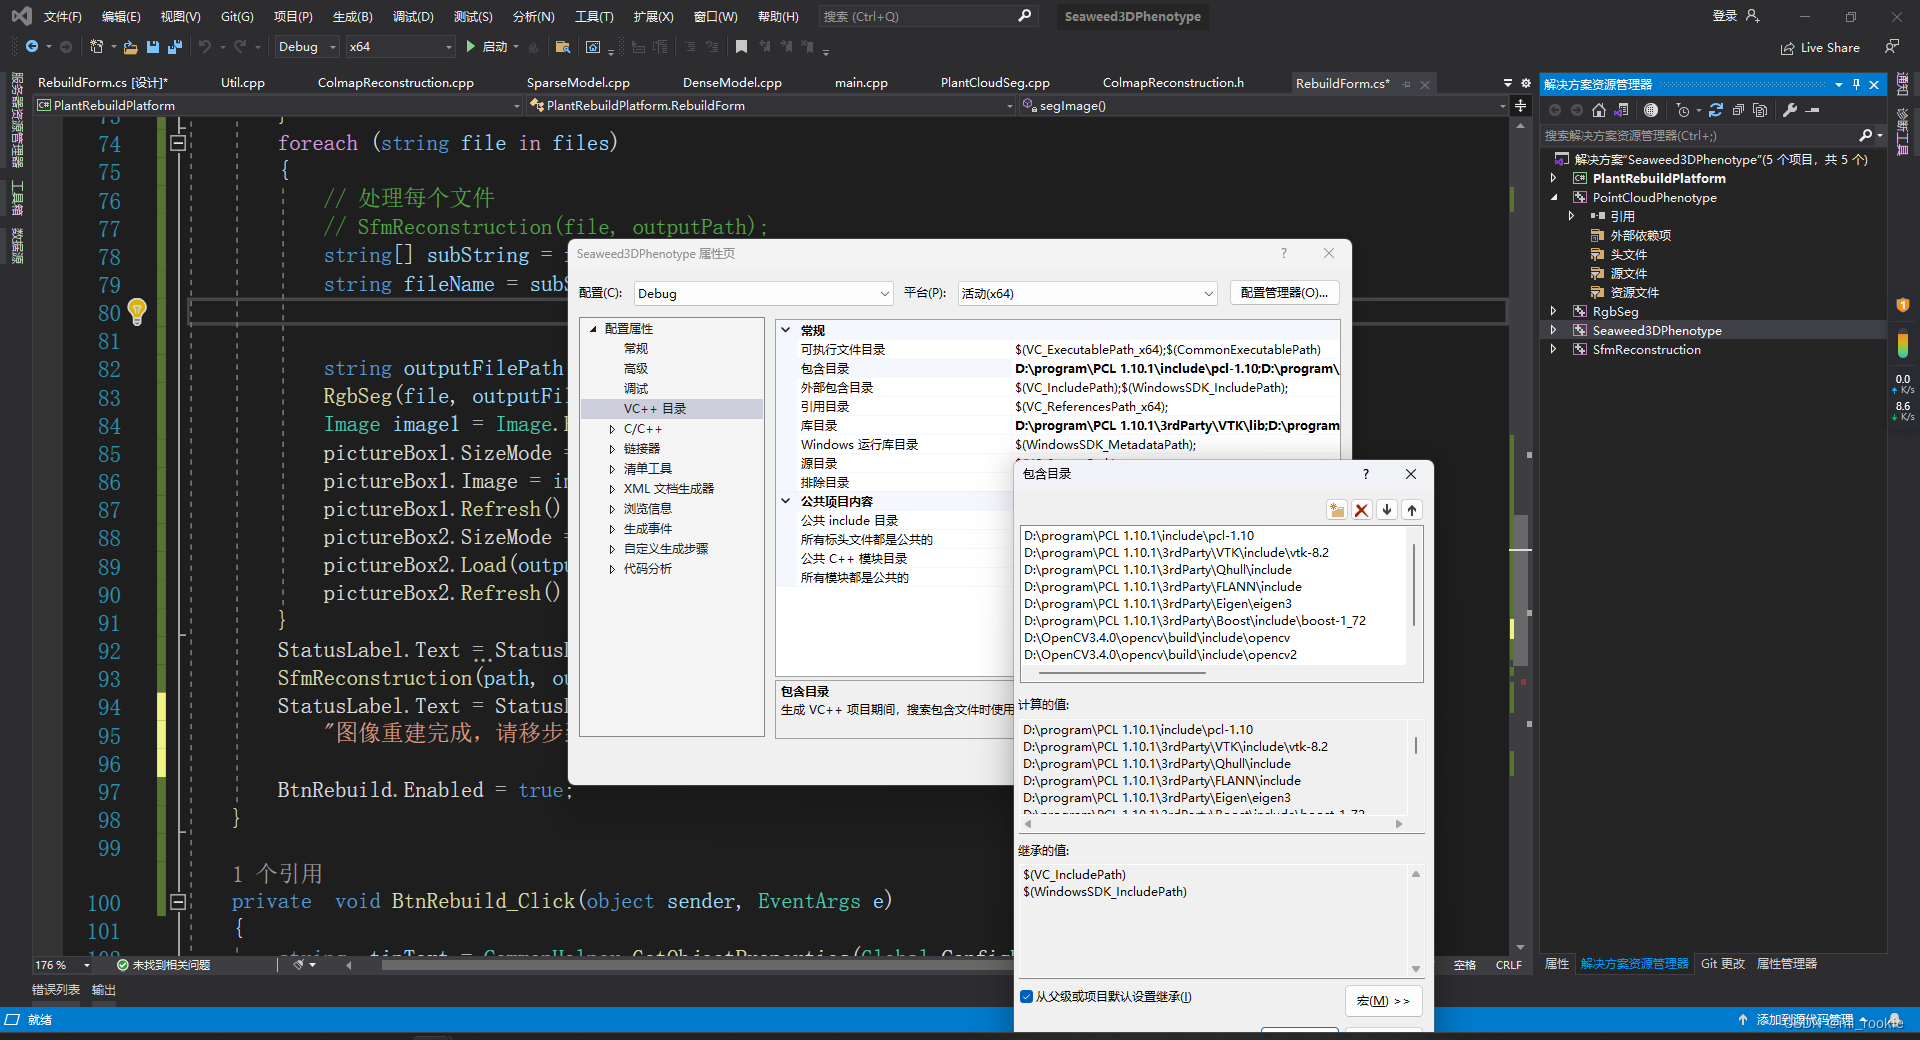Move the selected include directory down
Viewport: 1920px width, 1040px height.
tap(1386, 509)
